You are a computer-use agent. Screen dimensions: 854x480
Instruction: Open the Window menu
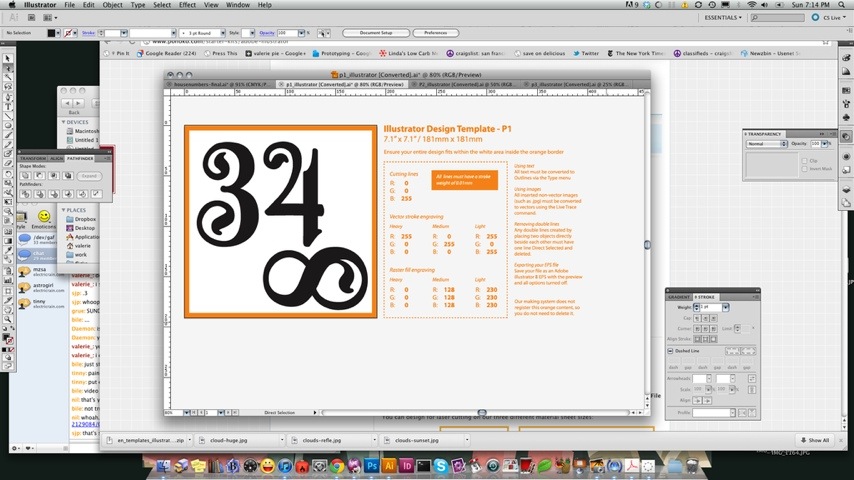(x=237, y=5)
